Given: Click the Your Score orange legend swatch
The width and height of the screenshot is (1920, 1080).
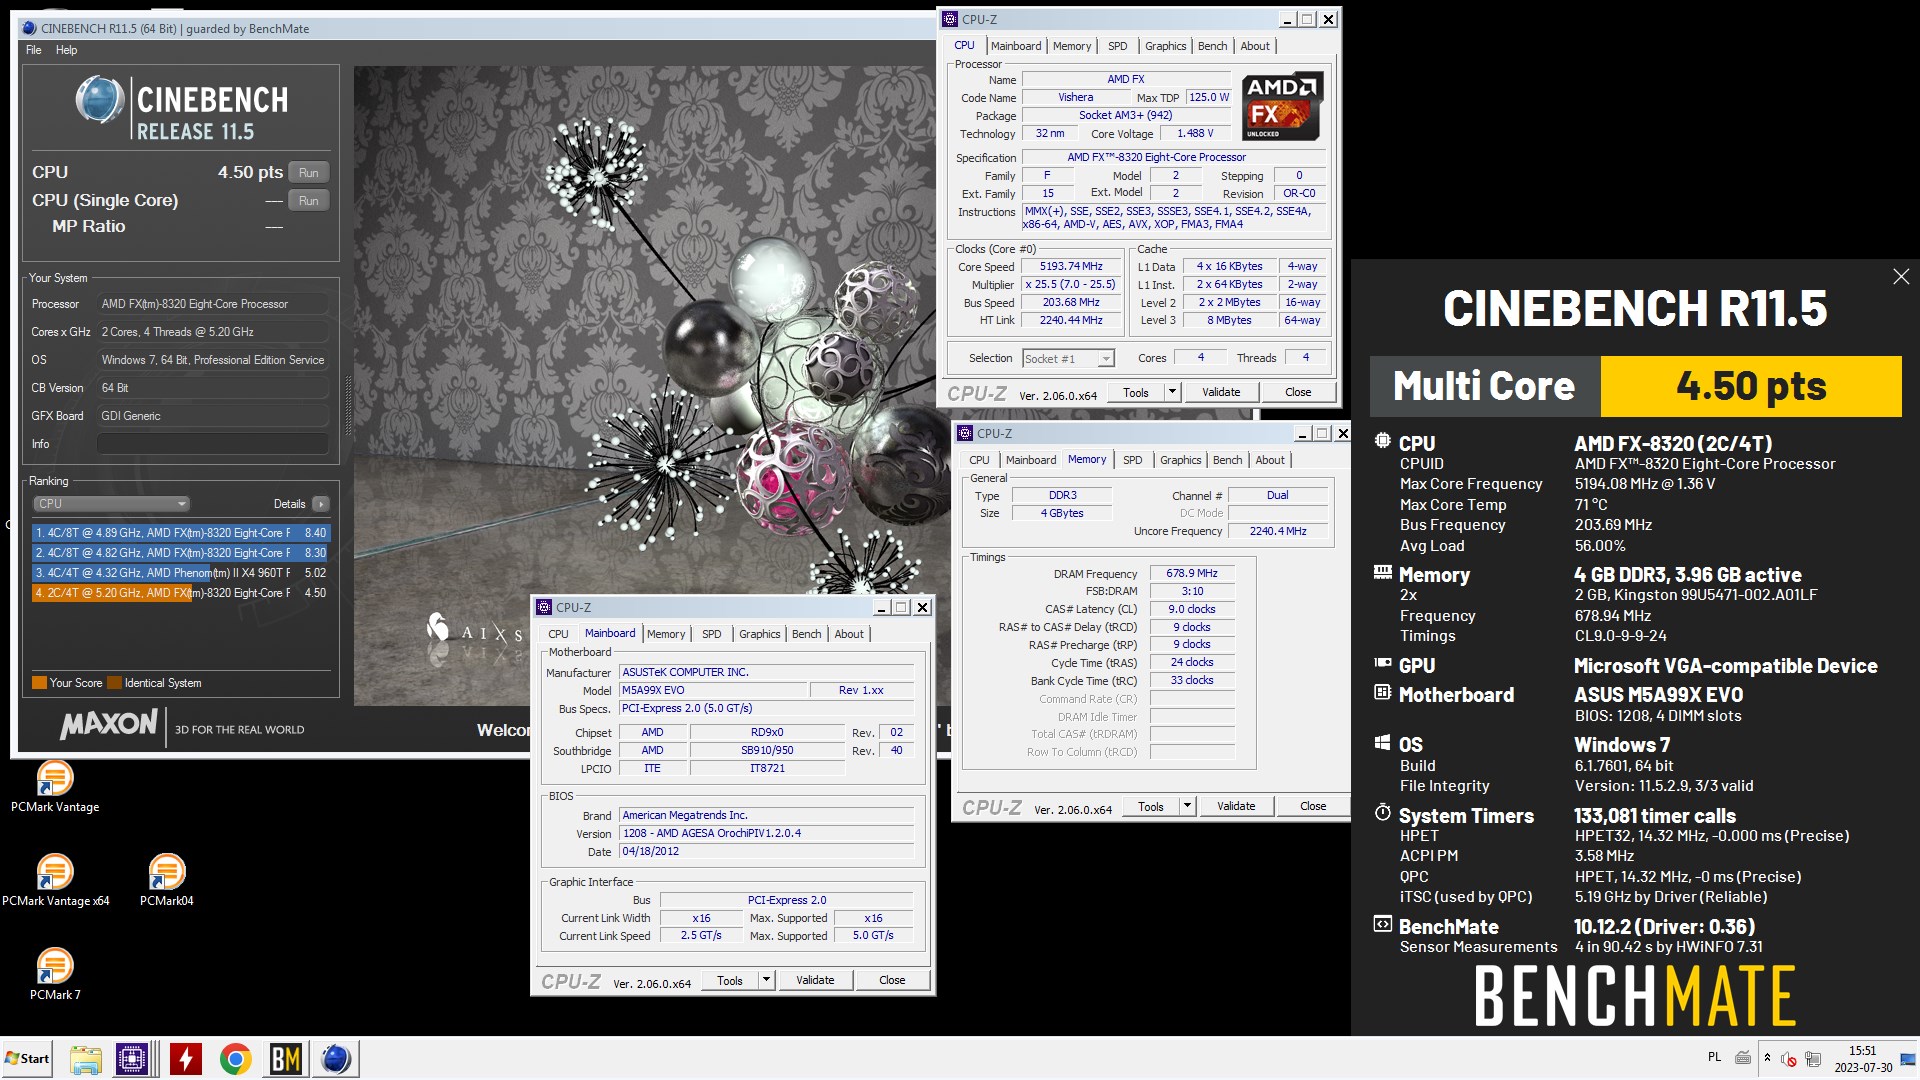Looking at the screenshot, I should pyautogui.click(x=40, y=683).
